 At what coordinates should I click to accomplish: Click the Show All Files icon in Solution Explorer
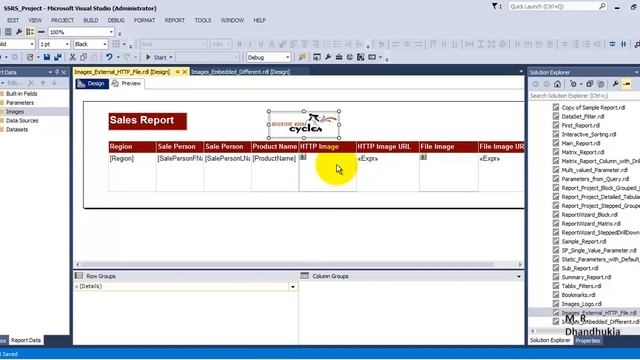coord(601,84)
